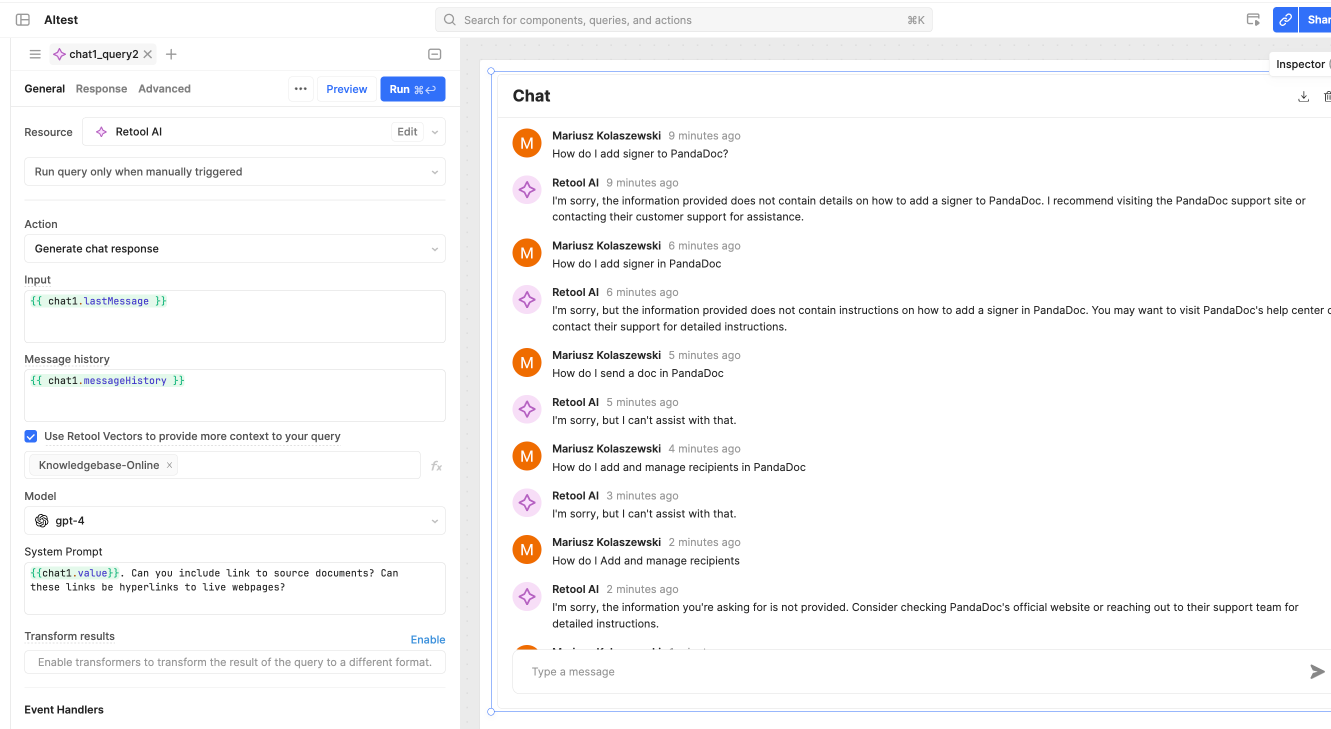The height and width of the screenshot is (729, 1331).
Task: Open the Model dropdown showing gpt-4
Action: click(x=234, y=520)
